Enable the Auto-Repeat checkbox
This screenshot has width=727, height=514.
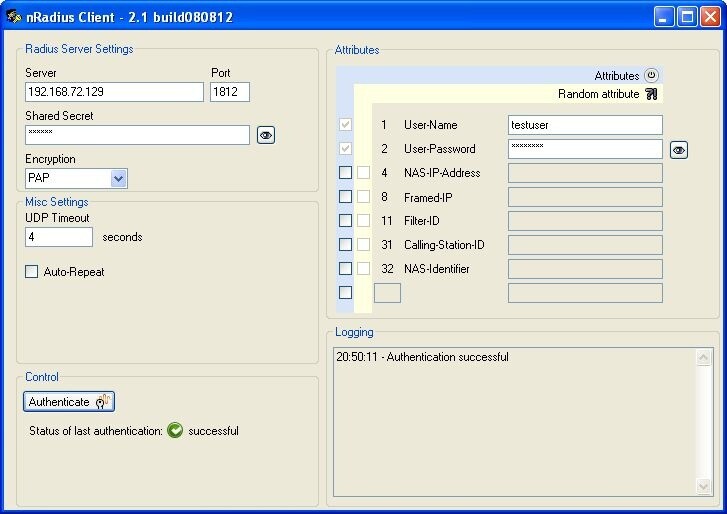pyautogui.click(x=32, y=272)
